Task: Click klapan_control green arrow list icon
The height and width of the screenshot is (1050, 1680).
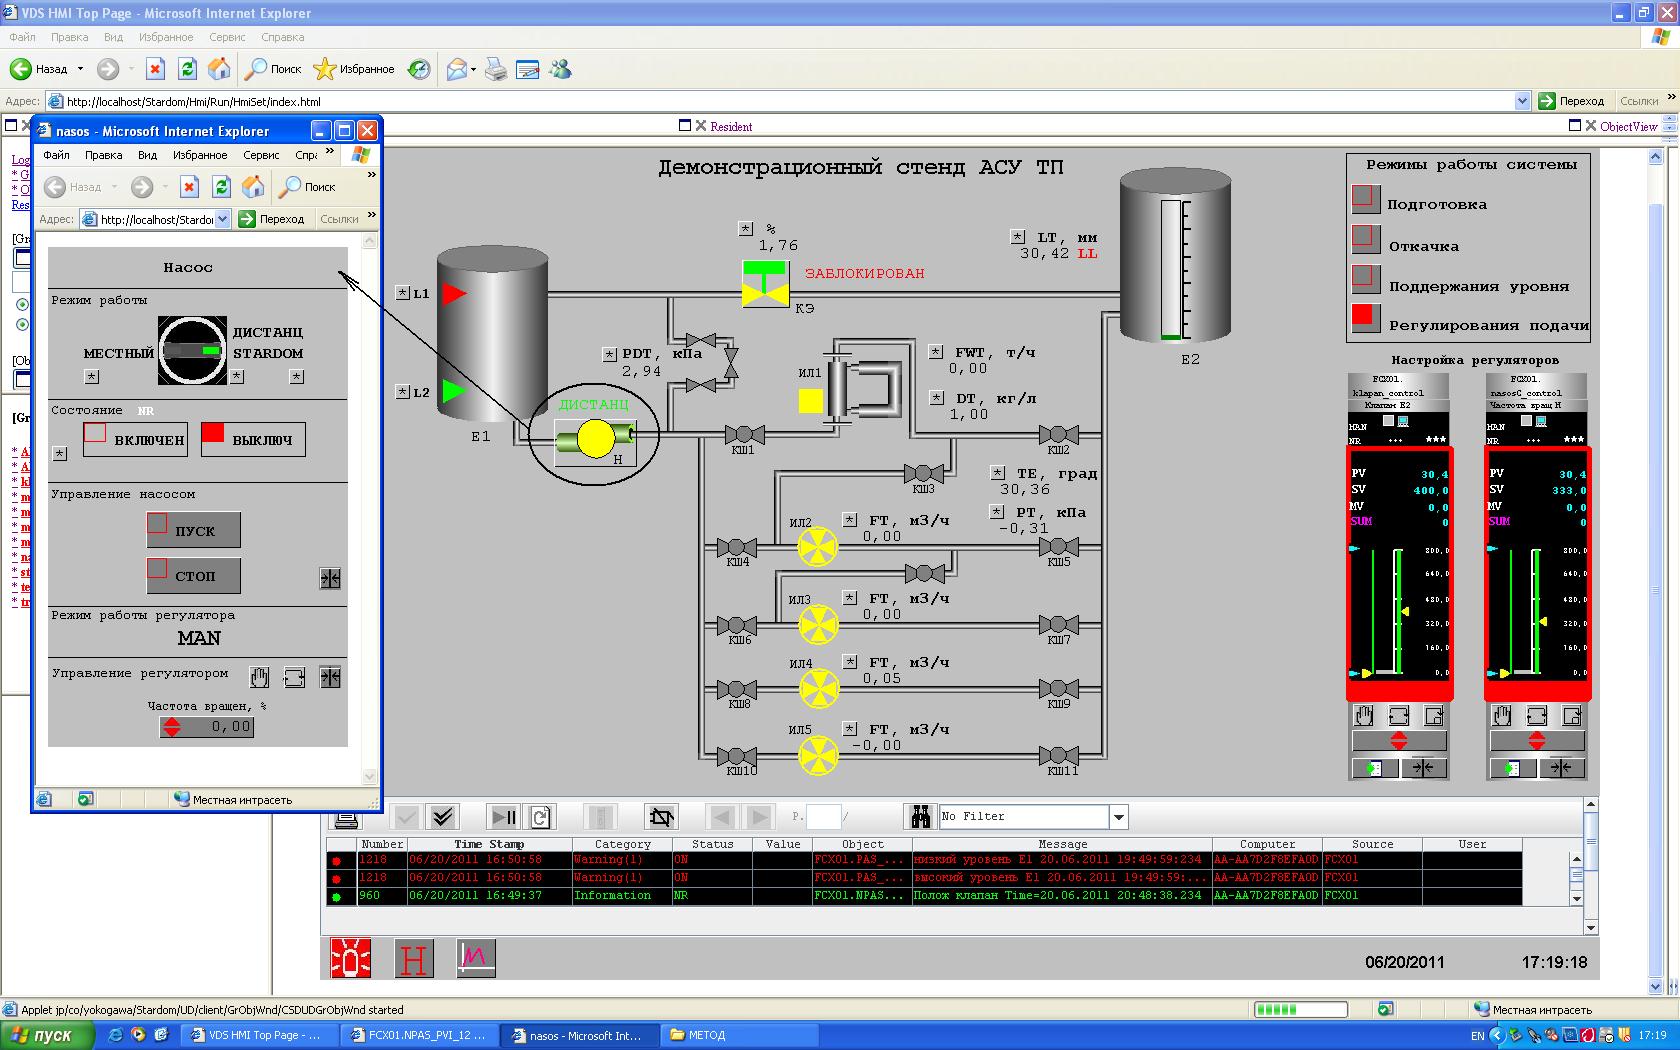Action: tap(1375, 768)
